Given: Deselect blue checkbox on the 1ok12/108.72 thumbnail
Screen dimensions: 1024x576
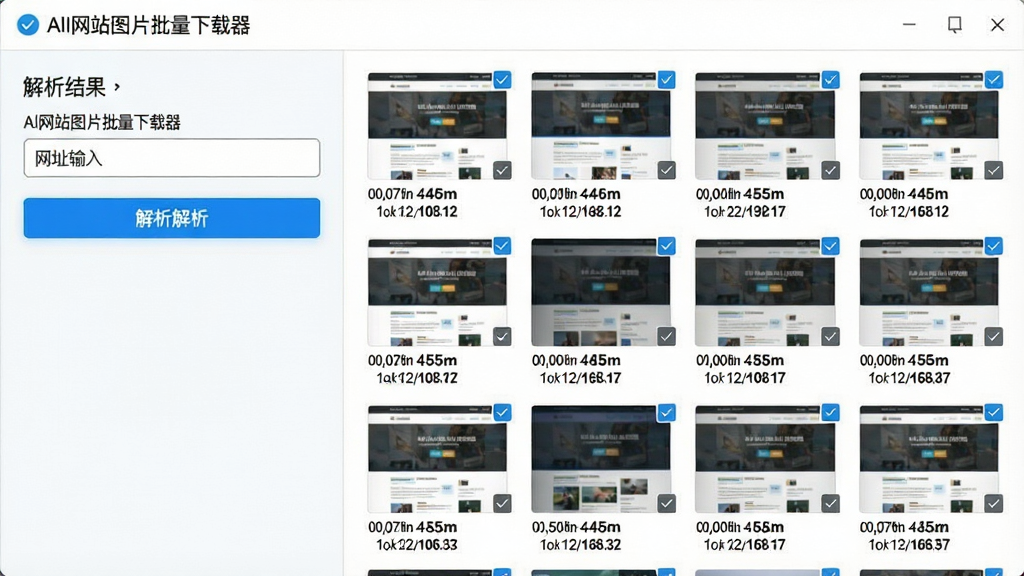Looking at the screenshot, I should (502, 246).
